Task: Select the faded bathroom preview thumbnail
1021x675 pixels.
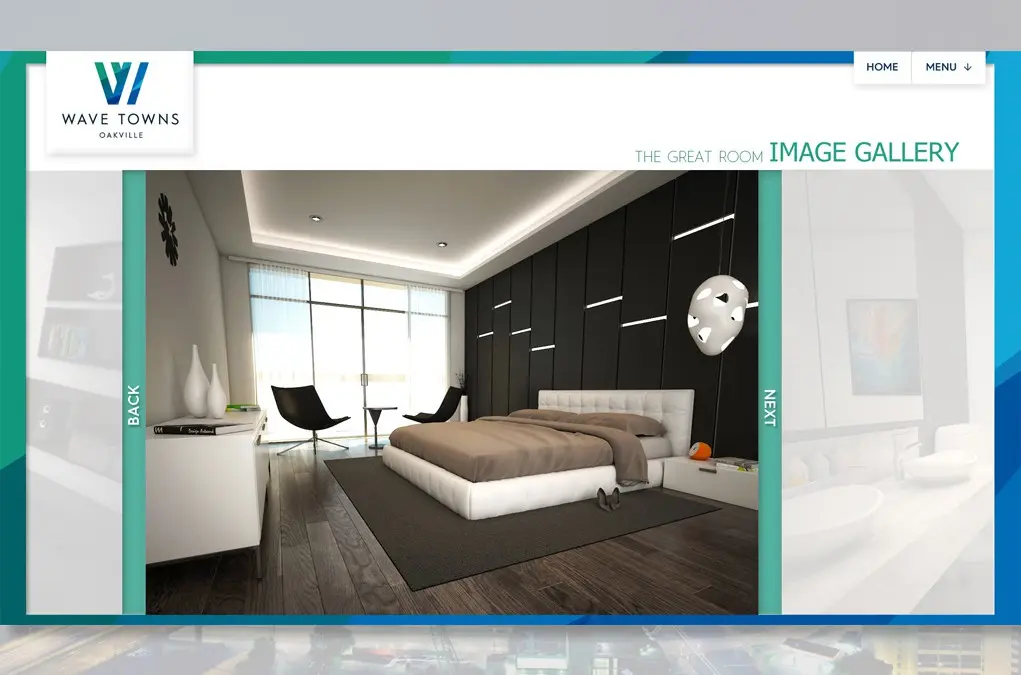Action: point(888,393)
